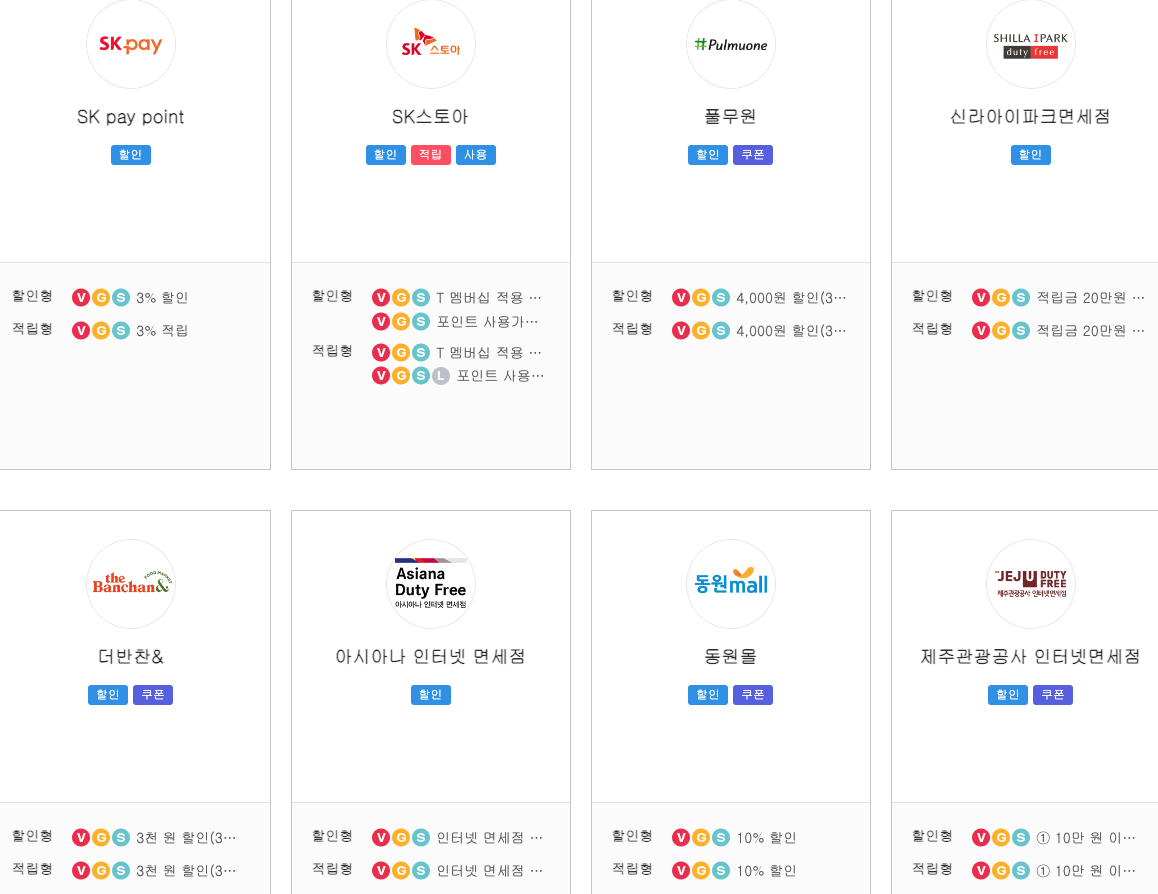Click 3% 할인 text in SK pay point

[x=162, y=298]
